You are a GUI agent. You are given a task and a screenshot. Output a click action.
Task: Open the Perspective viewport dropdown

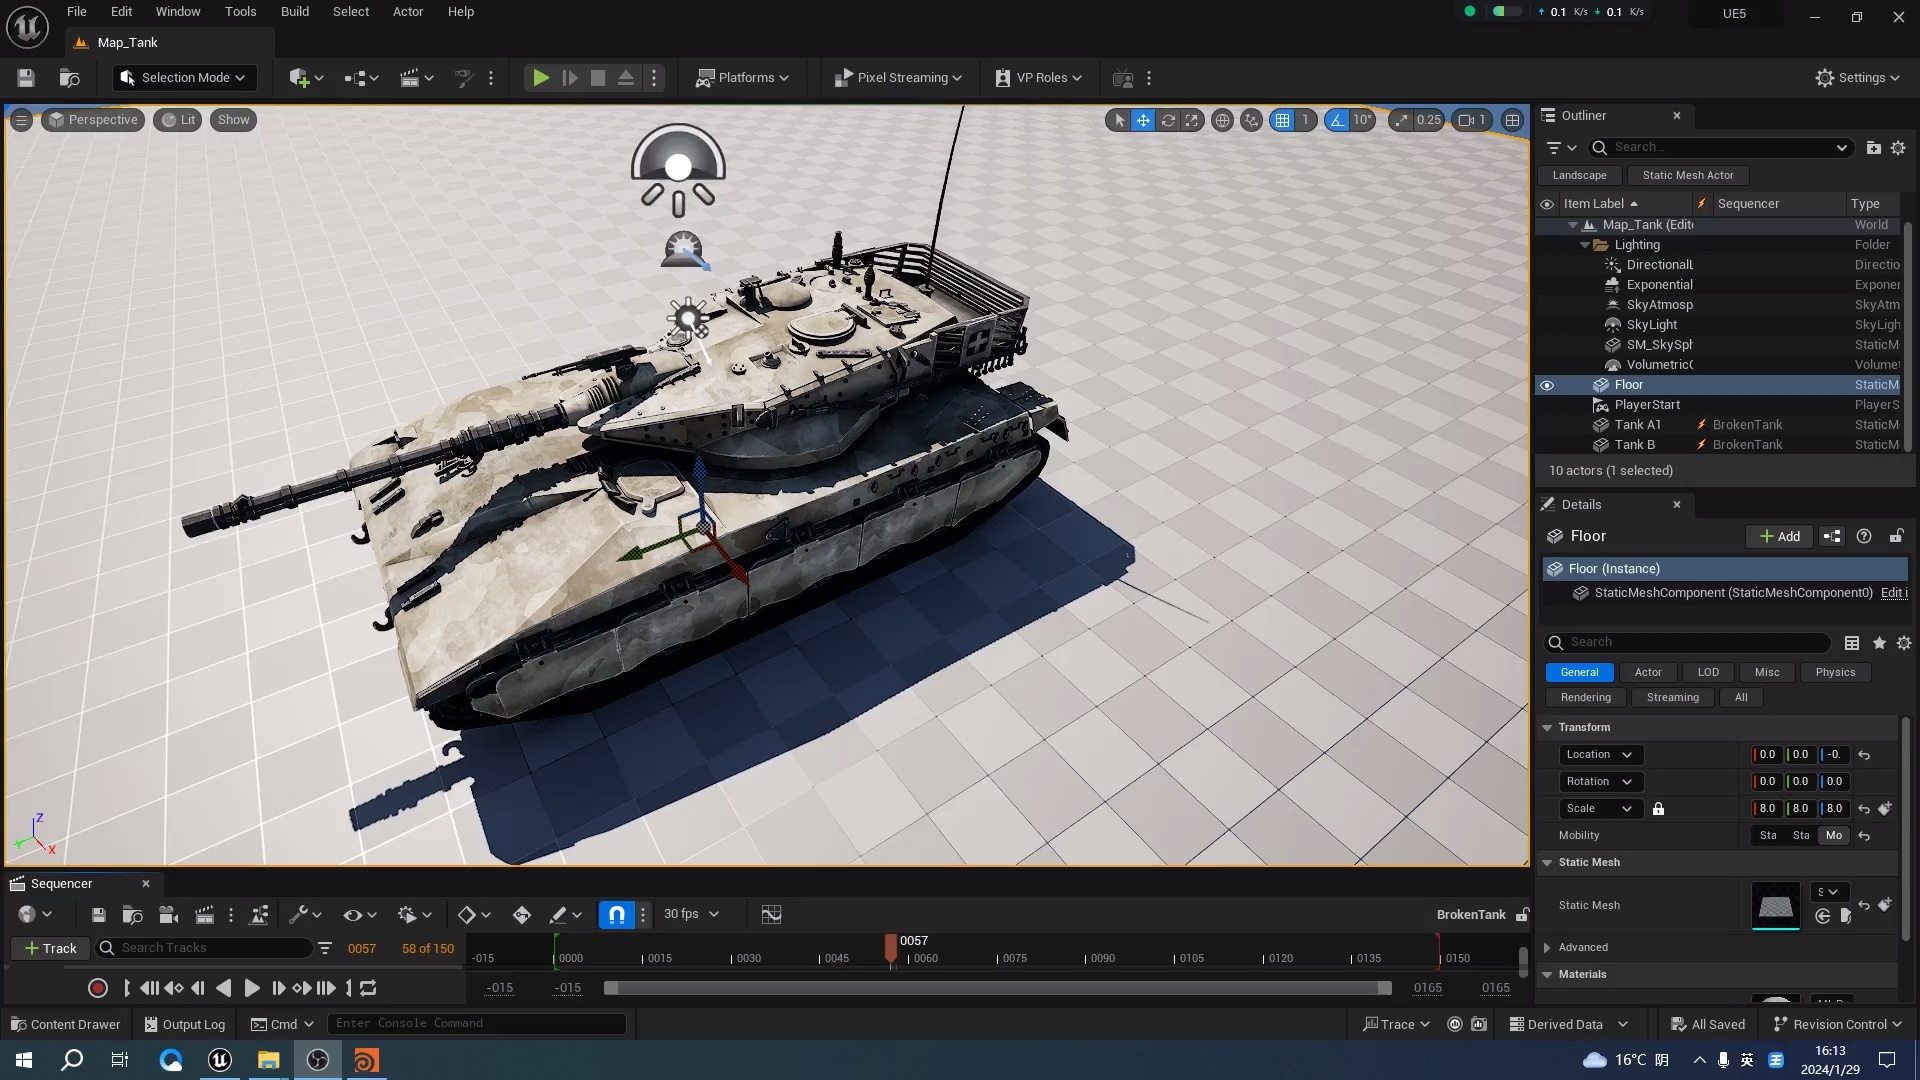pos(93,119)
